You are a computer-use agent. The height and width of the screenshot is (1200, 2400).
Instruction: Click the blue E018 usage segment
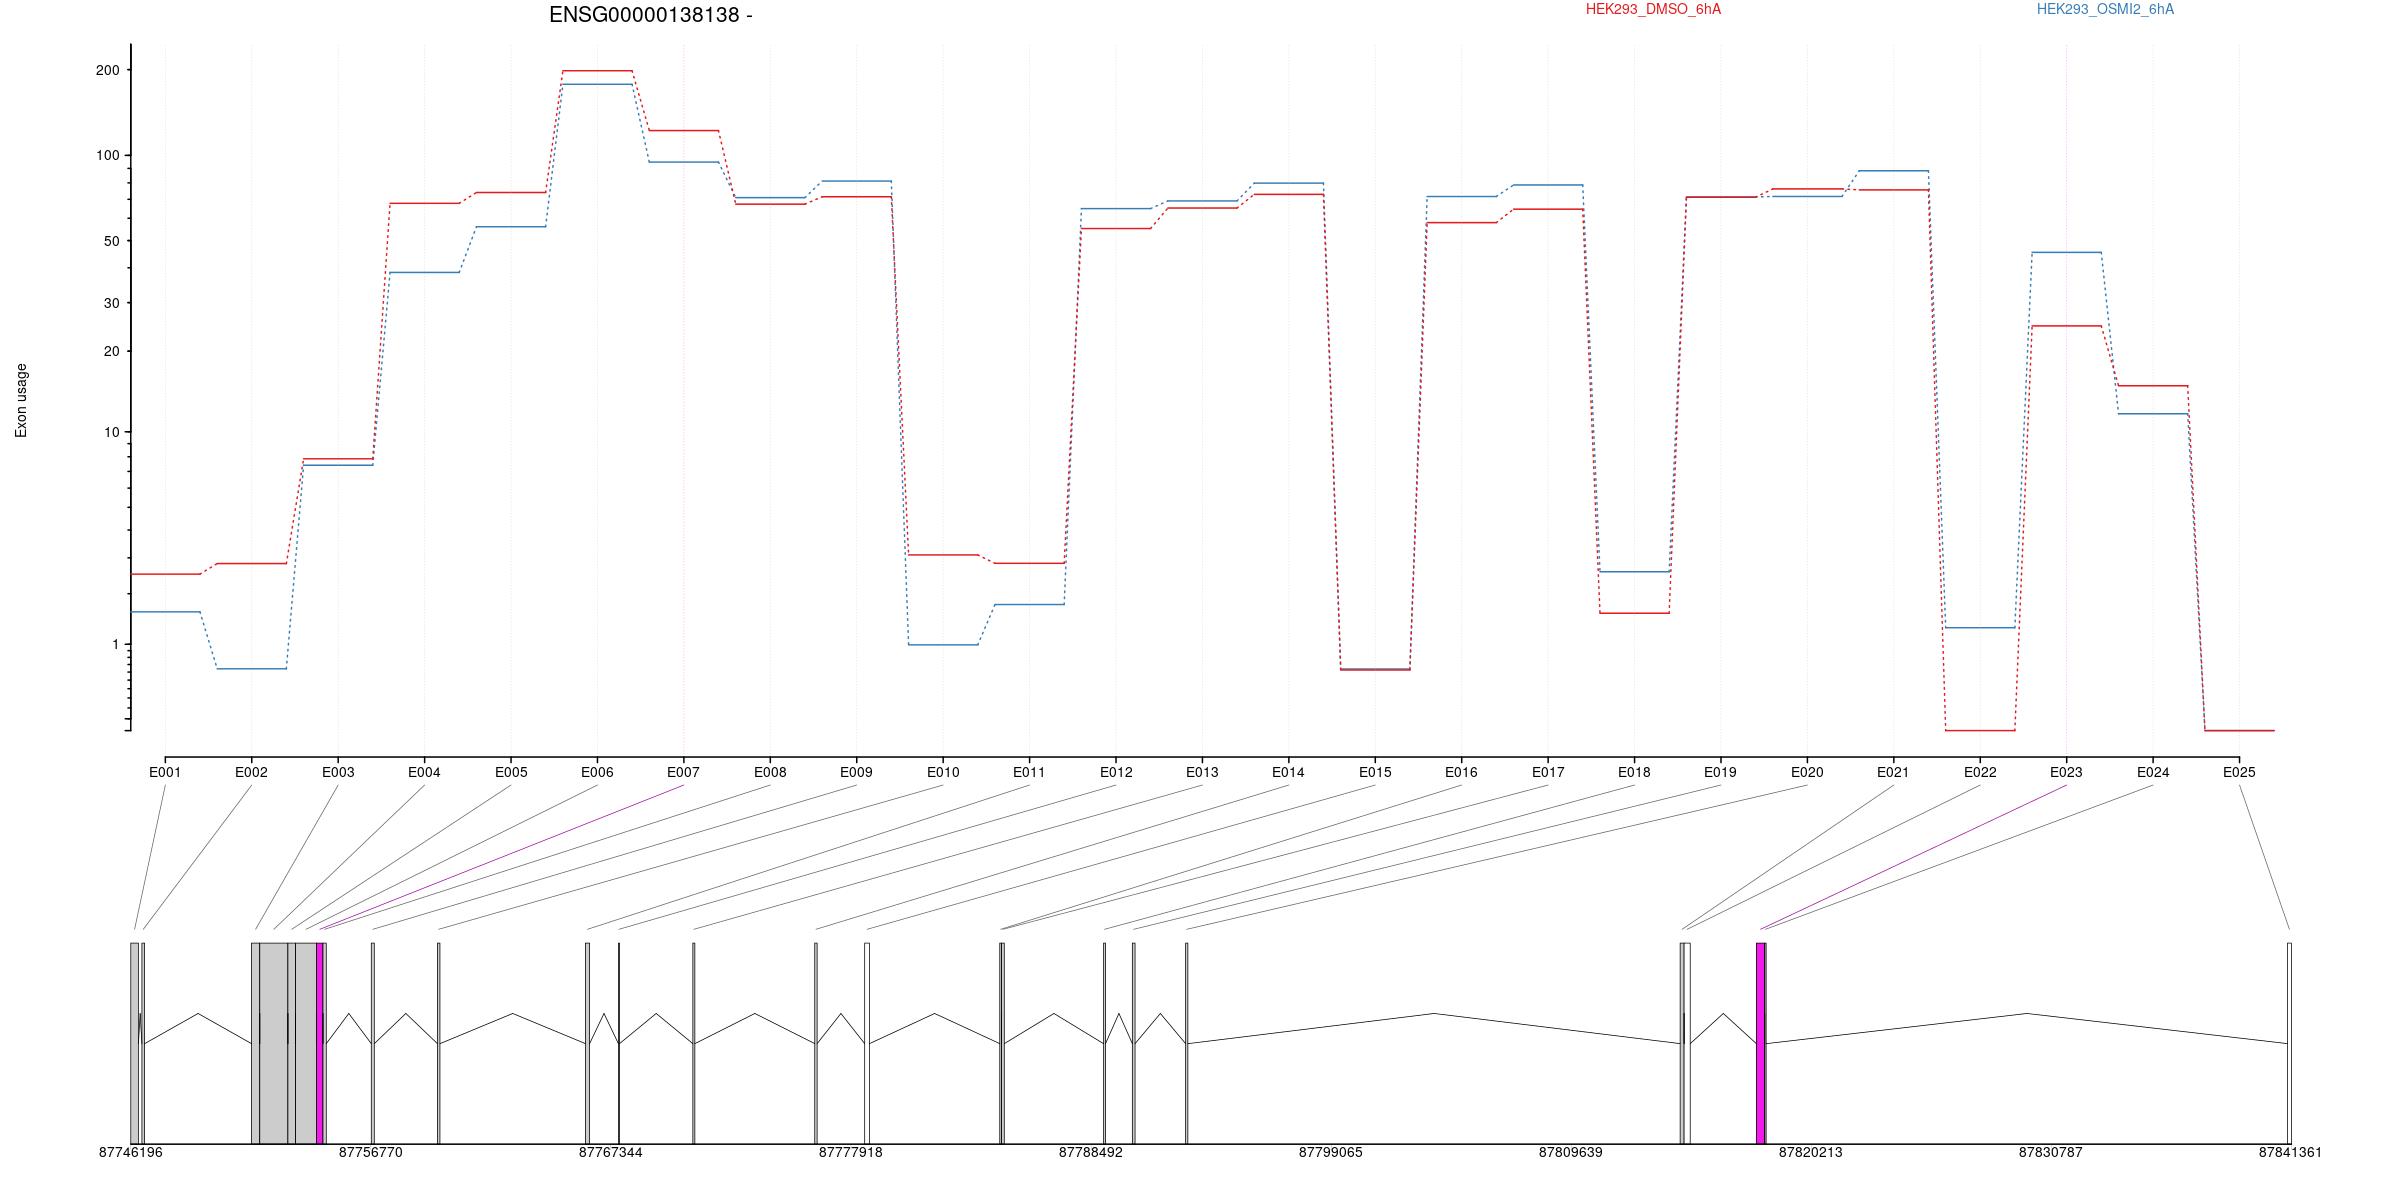(1634, 572)
